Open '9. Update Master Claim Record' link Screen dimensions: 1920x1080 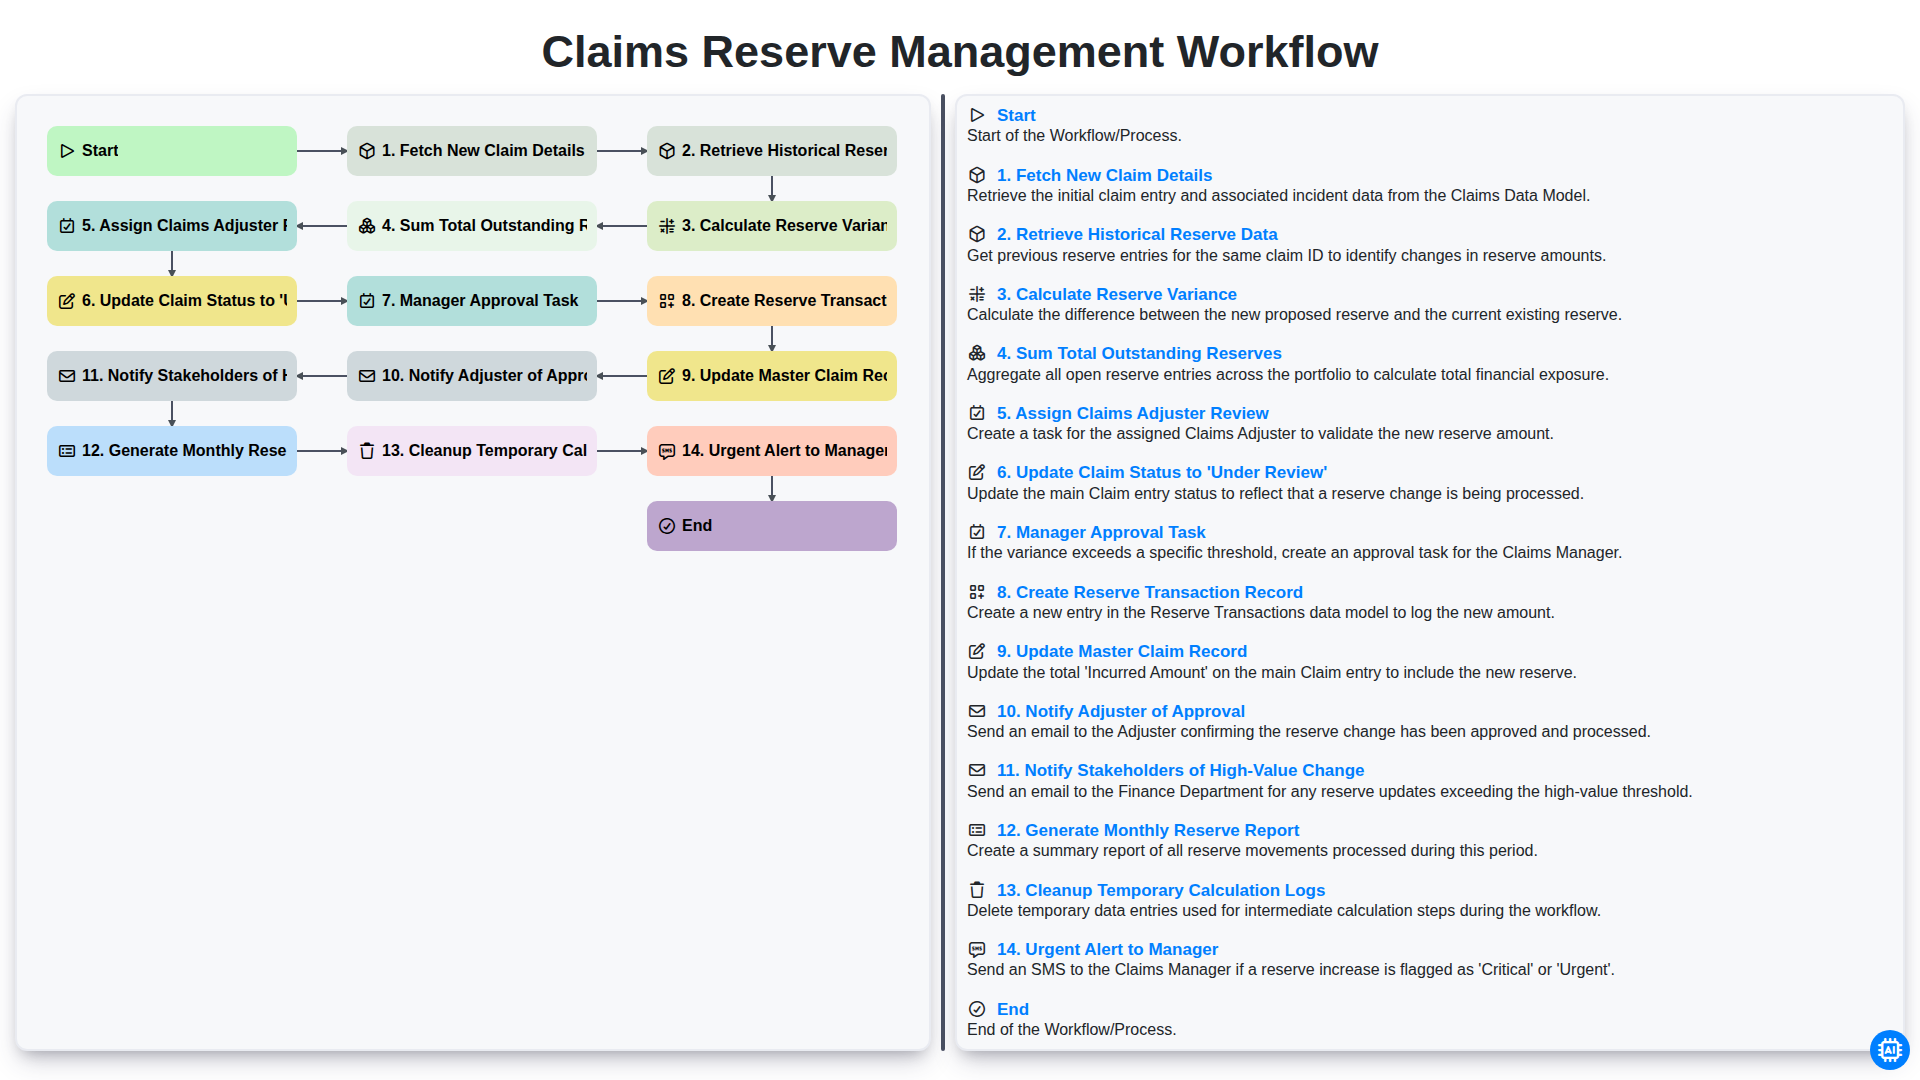tap(1122, 651)
